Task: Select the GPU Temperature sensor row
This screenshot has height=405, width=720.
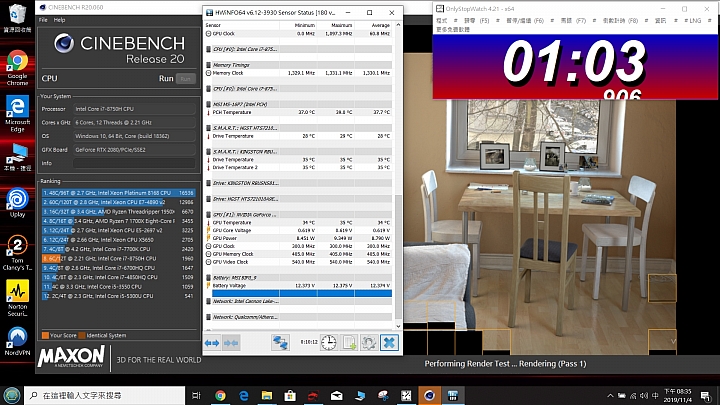Action: click(x=298, y=222)
